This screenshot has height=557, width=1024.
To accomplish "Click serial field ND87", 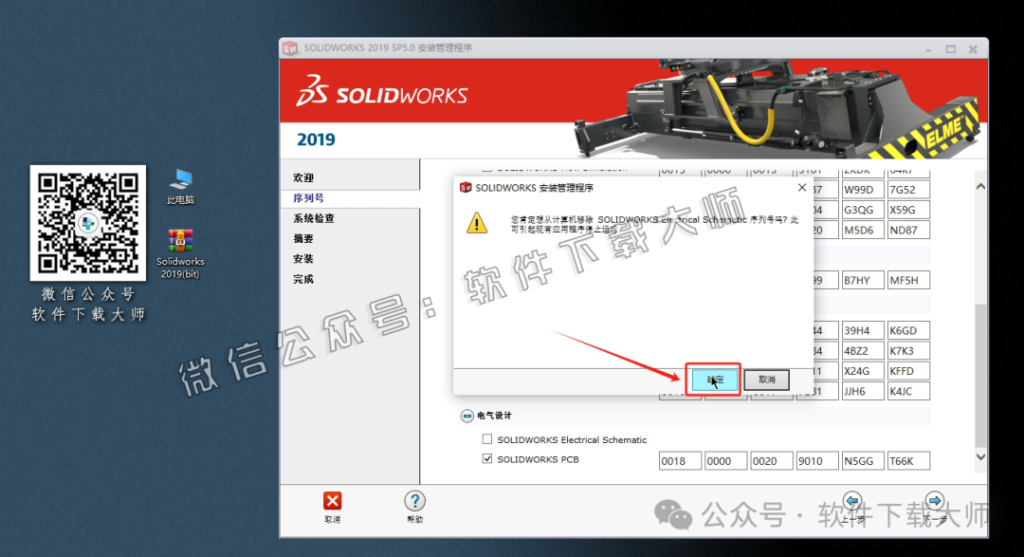I will tap(908, 230).
